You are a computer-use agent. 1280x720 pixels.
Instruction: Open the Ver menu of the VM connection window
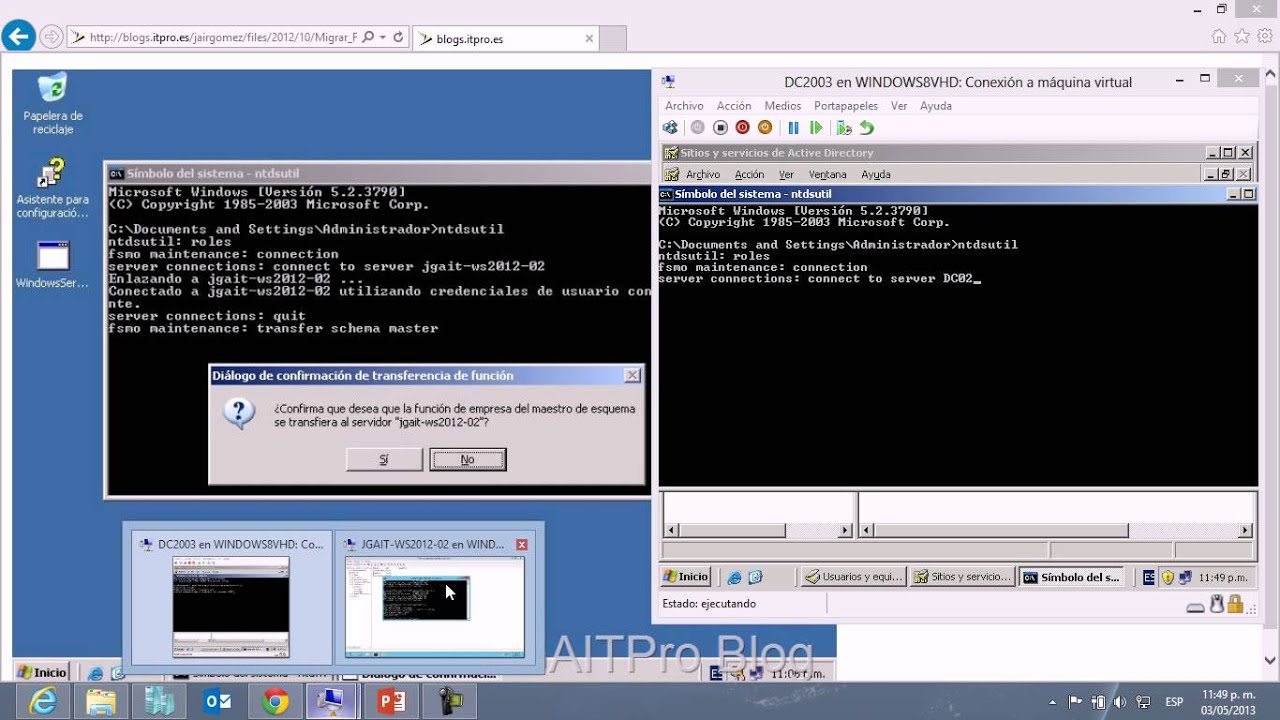click(899, 106)
